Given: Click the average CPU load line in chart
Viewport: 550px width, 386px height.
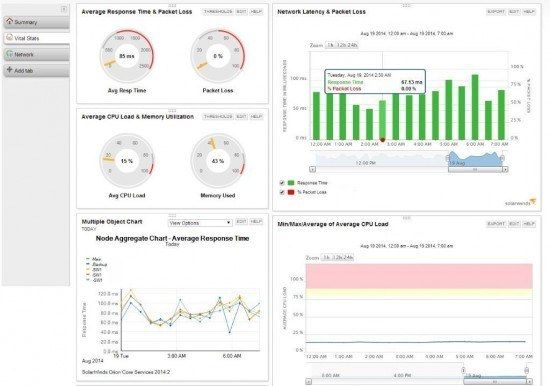Looking at the screenshot, I should [416, 341].
